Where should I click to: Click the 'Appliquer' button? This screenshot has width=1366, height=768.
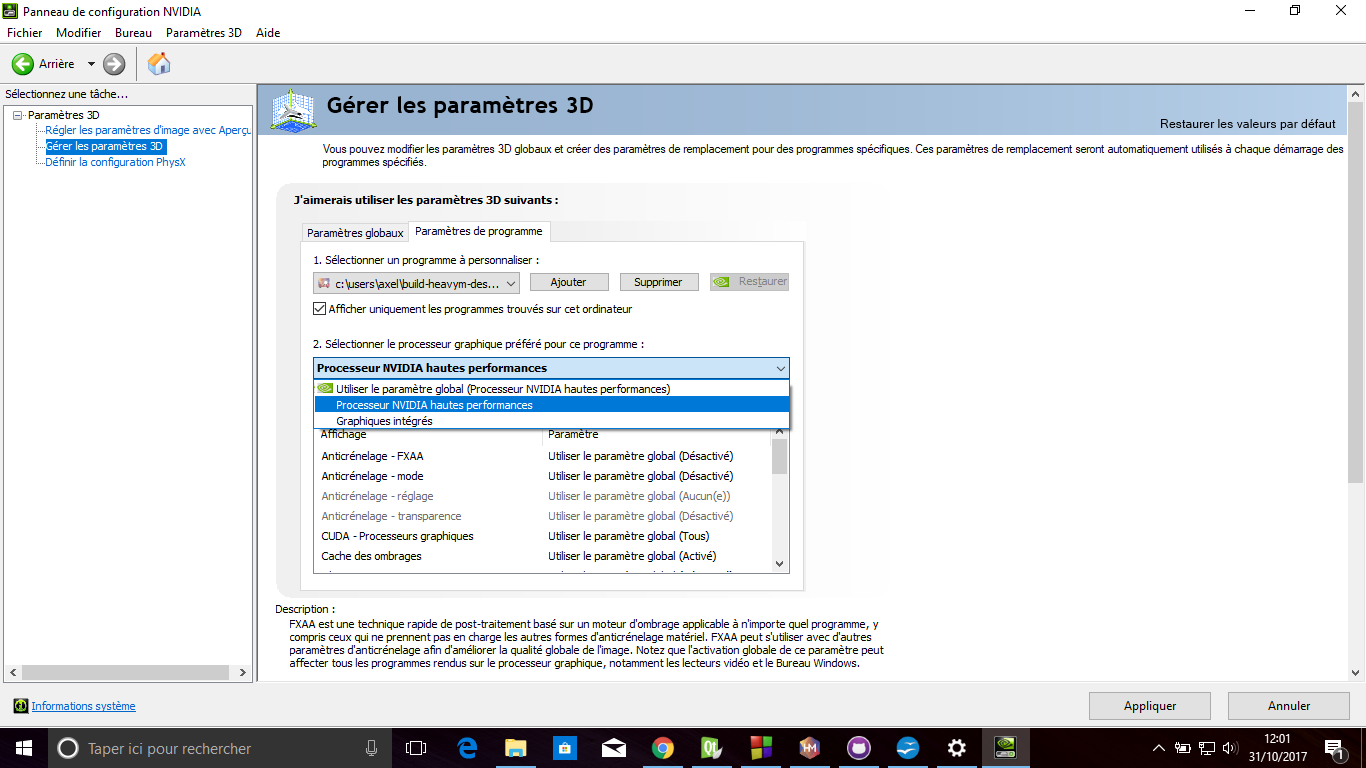pos(1149,705)
